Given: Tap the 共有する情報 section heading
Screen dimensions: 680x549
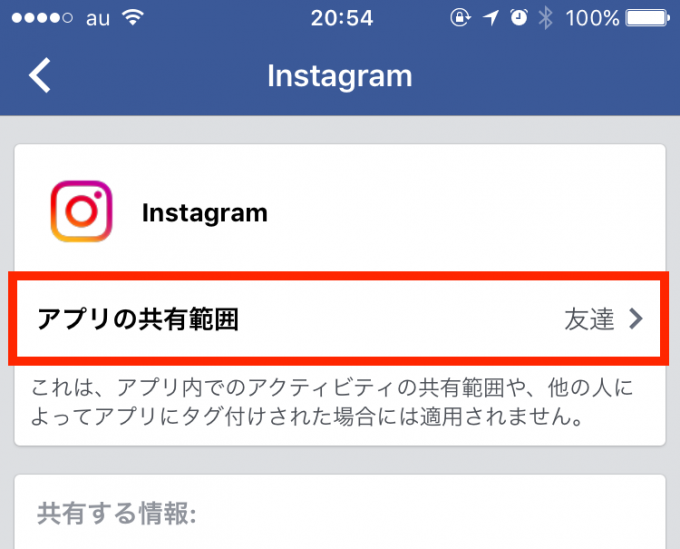Looking at the screenshot, I should pos(116,513).
